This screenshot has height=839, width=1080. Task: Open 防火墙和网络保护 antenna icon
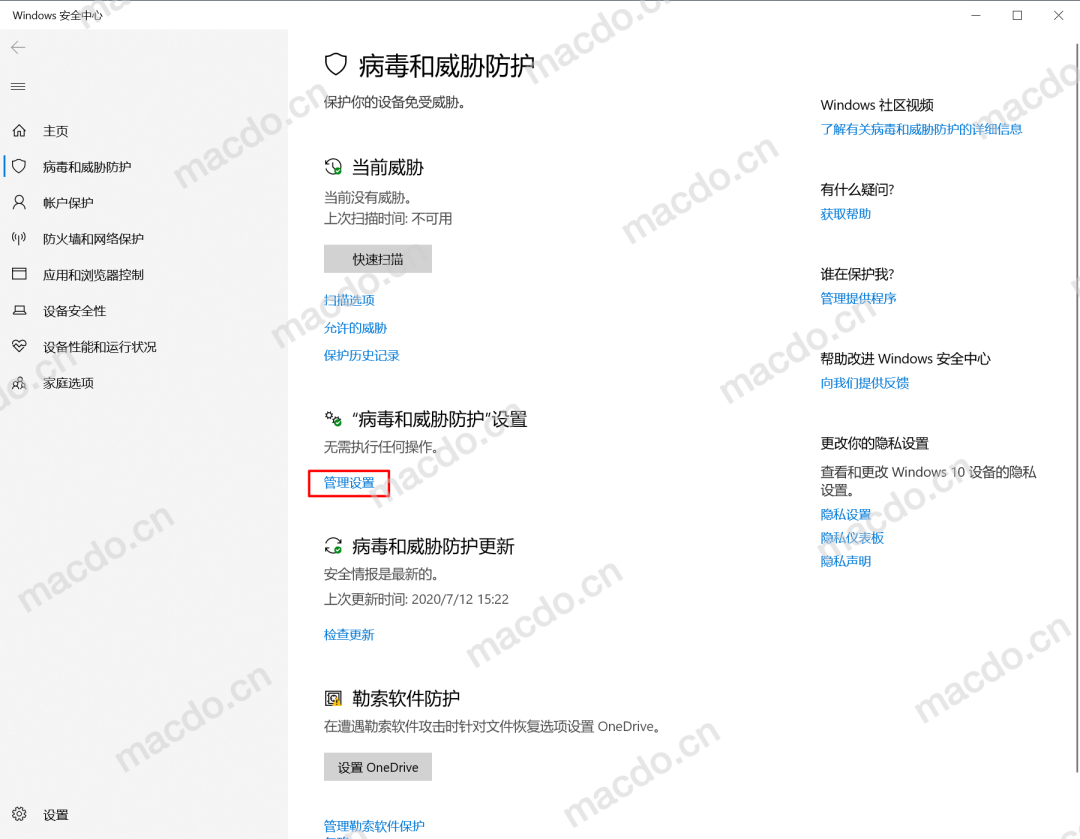point(19,238)
